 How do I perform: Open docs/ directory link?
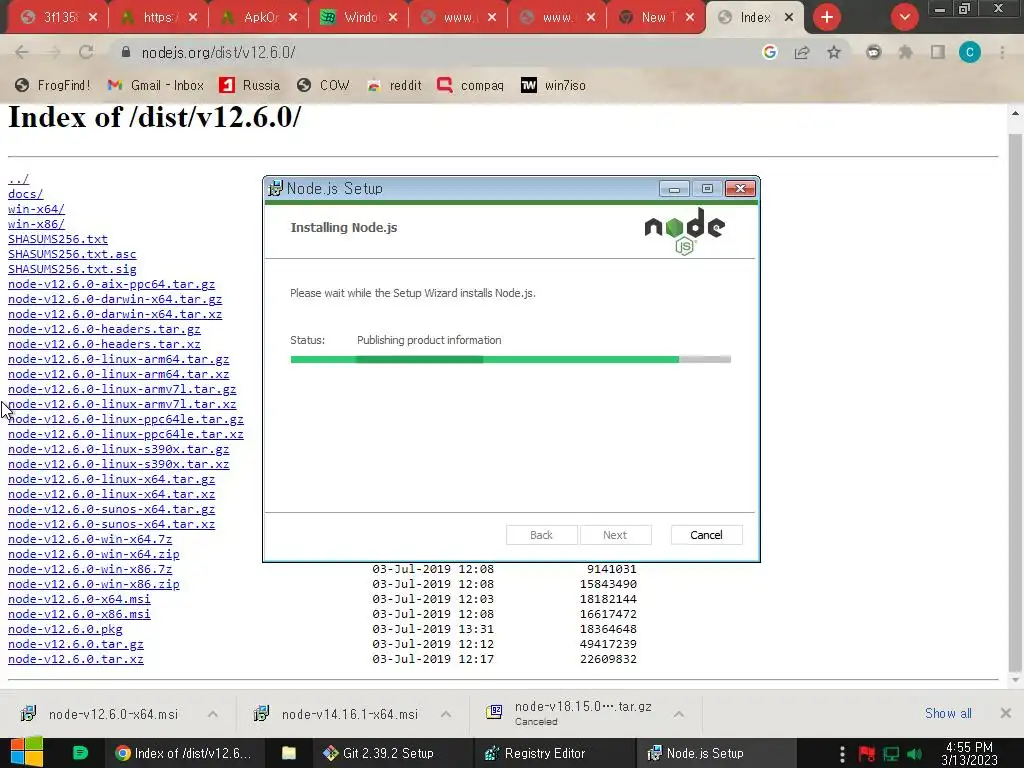click(25, 194)
